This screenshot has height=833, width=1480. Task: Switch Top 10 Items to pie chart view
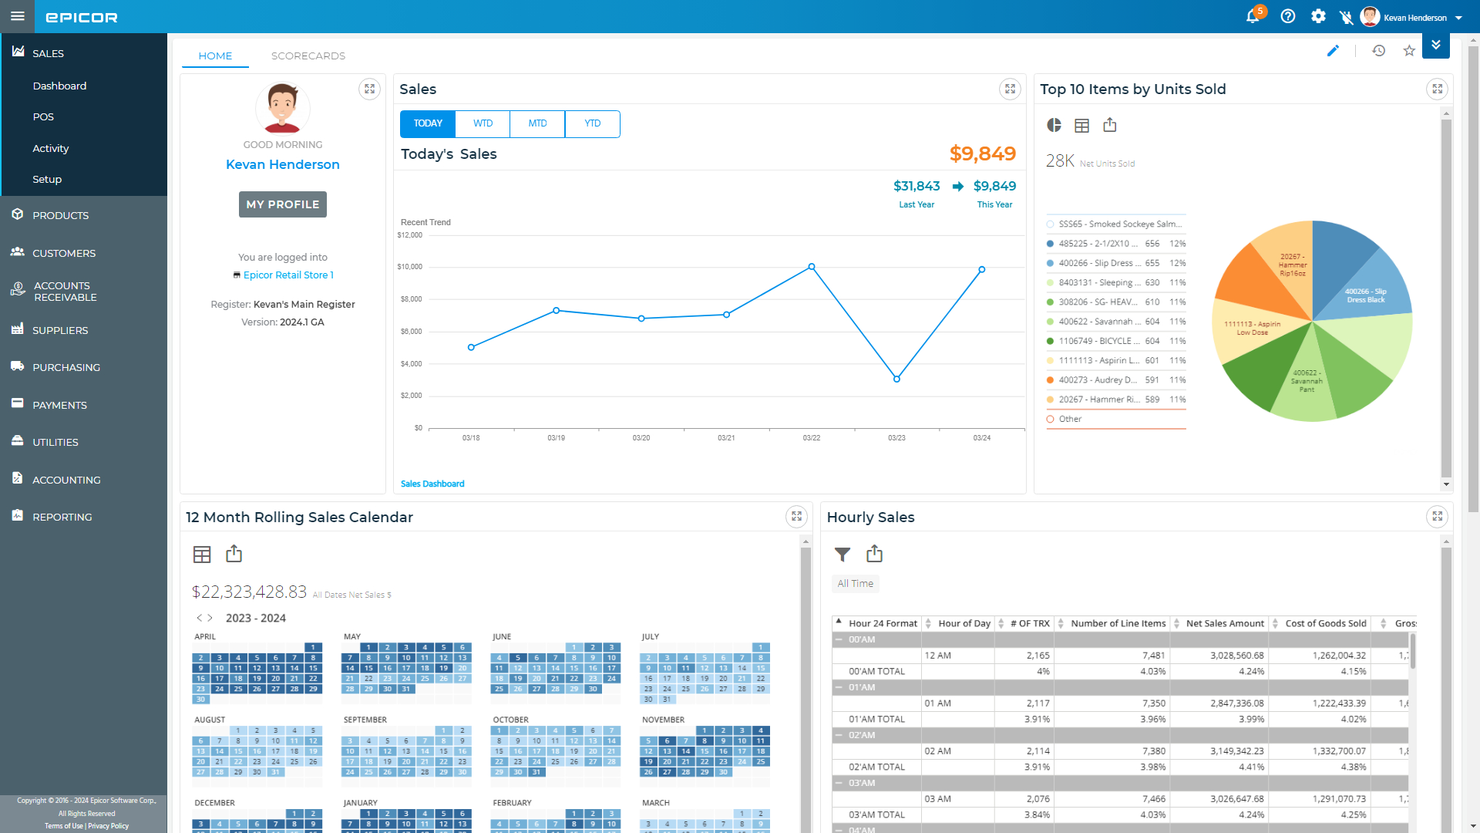(1055, 125)
